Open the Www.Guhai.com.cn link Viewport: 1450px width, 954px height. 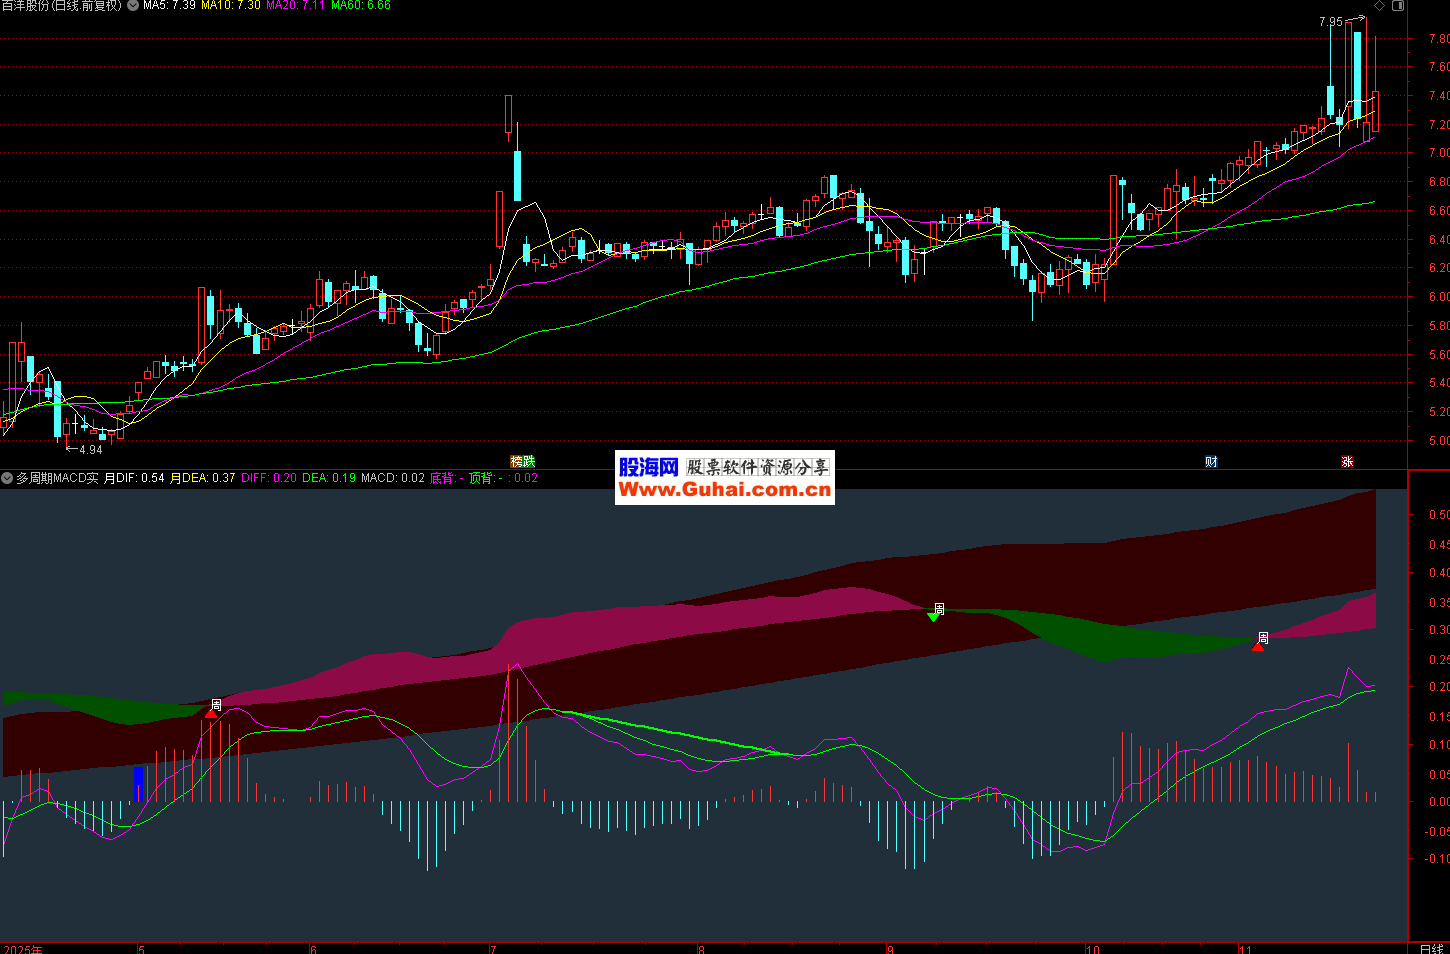coord(724,489)
